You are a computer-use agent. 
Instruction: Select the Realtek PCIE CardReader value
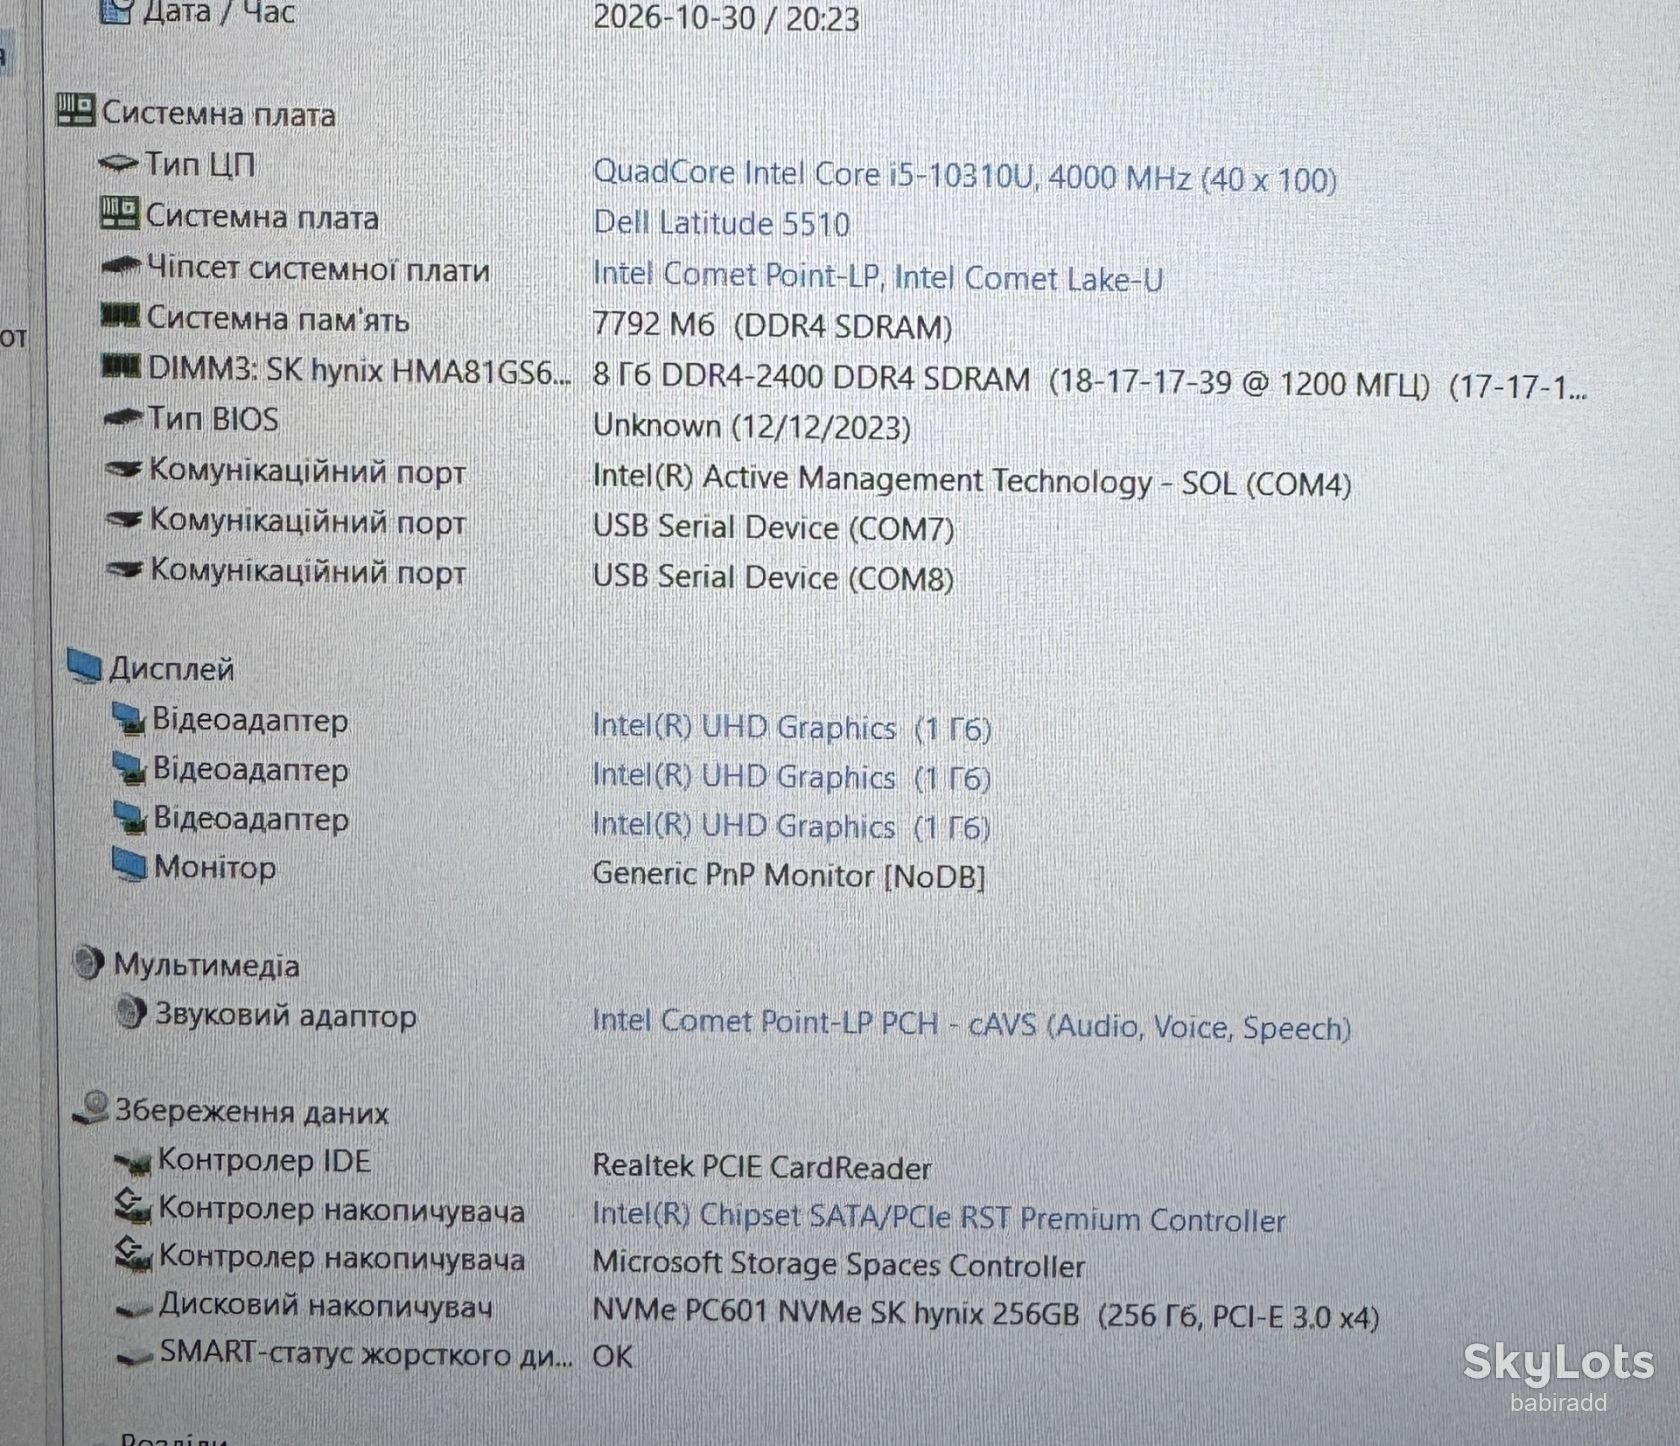point(762,1166)
